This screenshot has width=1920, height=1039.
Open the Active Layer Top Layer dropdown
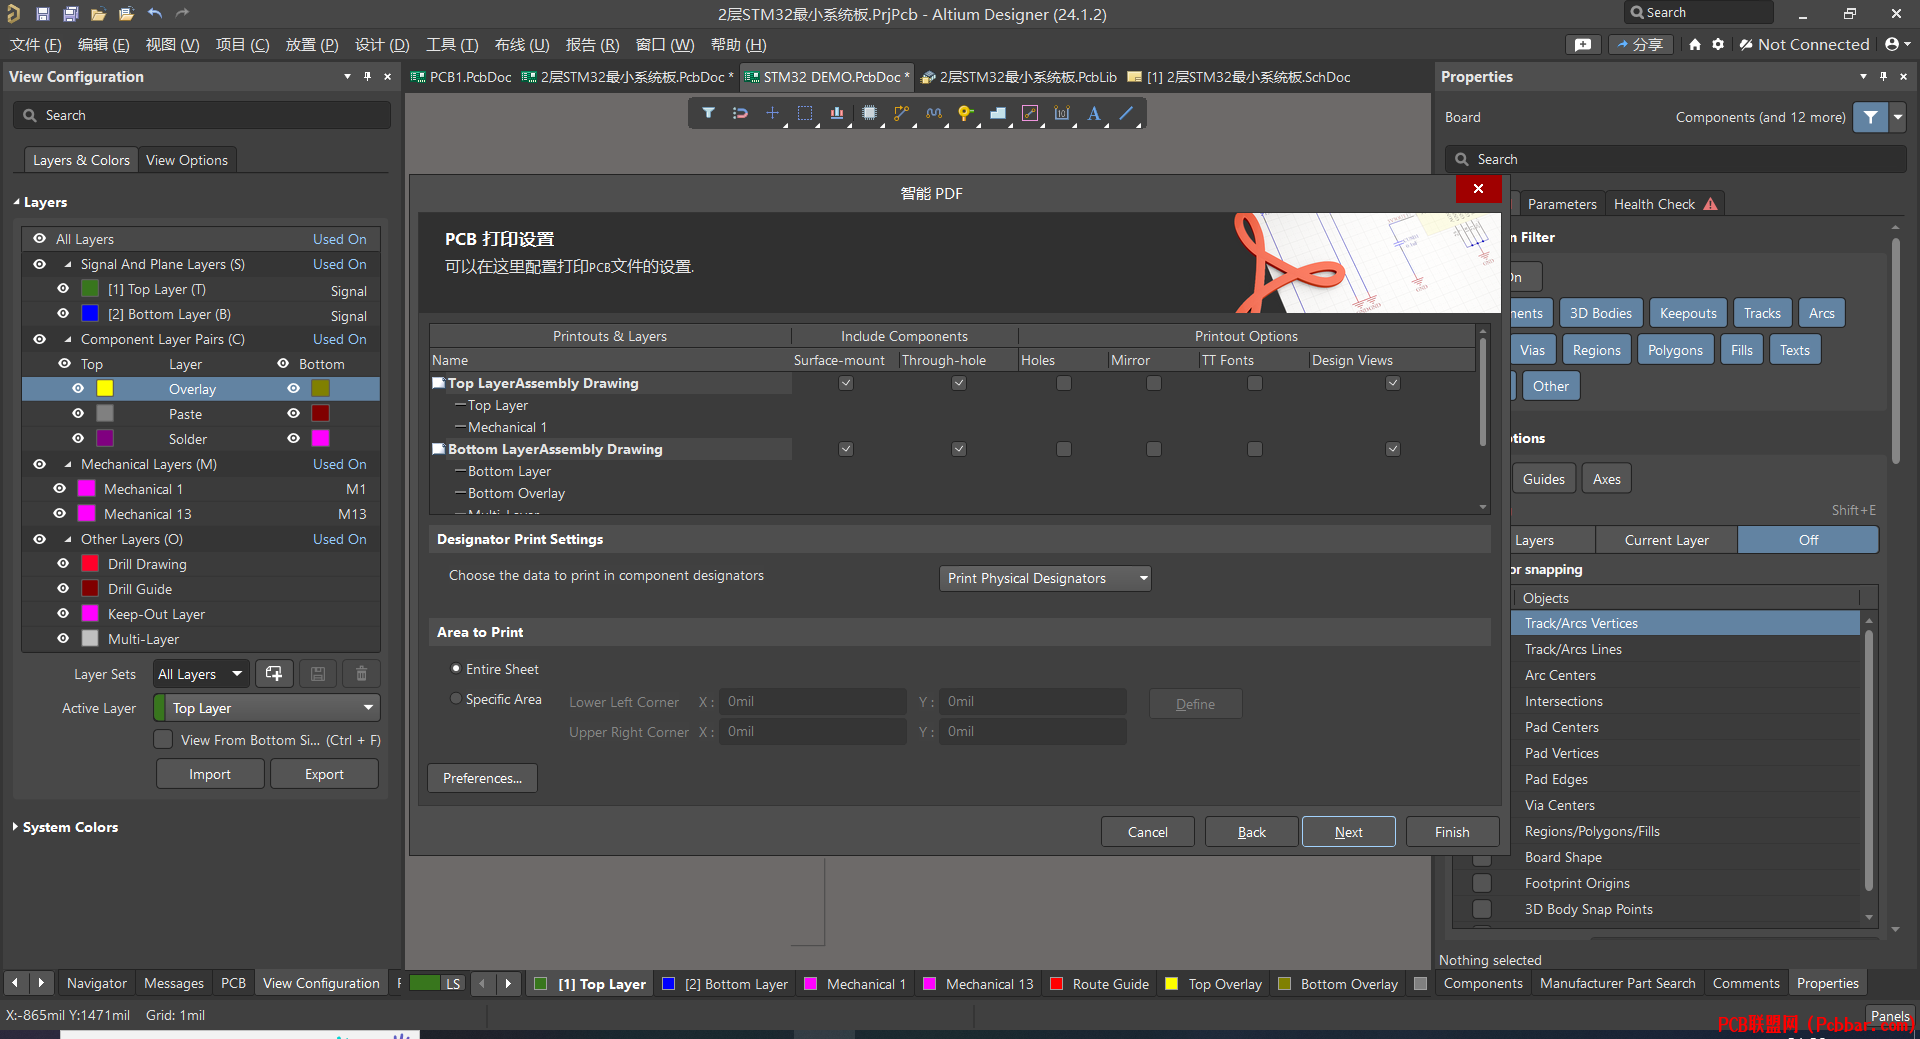(x=267, y=708)
